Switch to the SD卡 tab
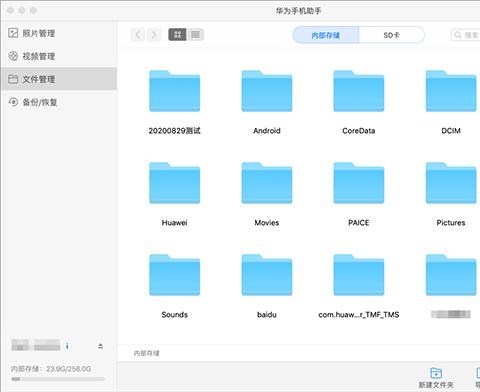Screen dimensions: 480x392 coord(392,35)
